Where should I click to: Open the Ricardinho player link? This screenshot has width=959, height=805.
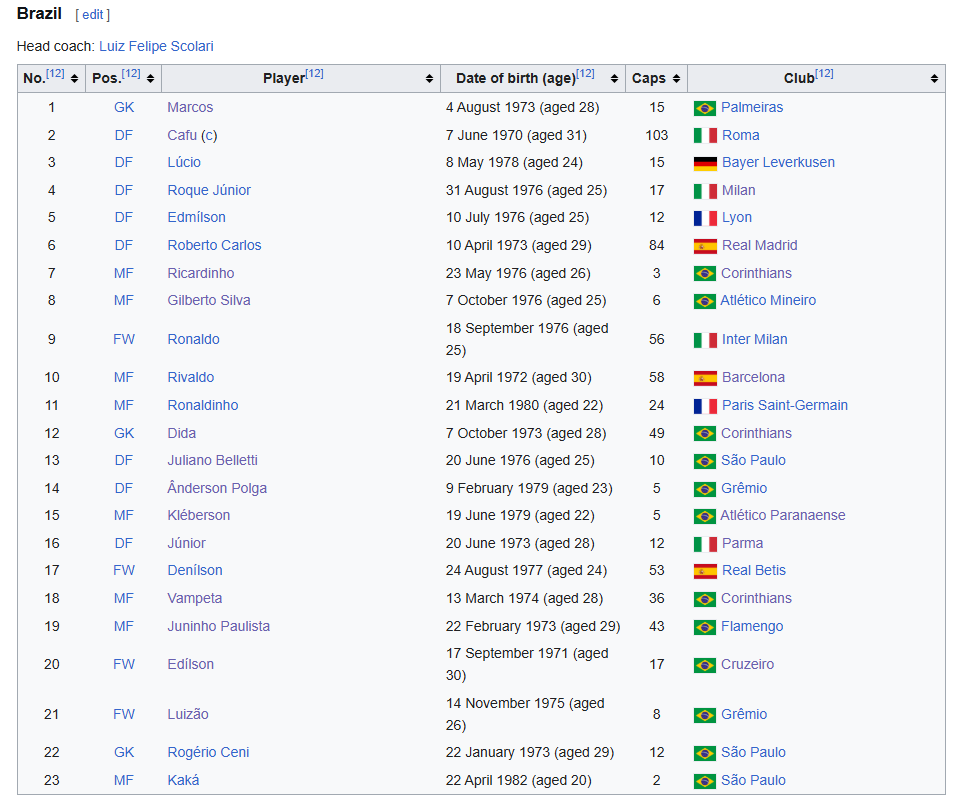tap(201, 273)
